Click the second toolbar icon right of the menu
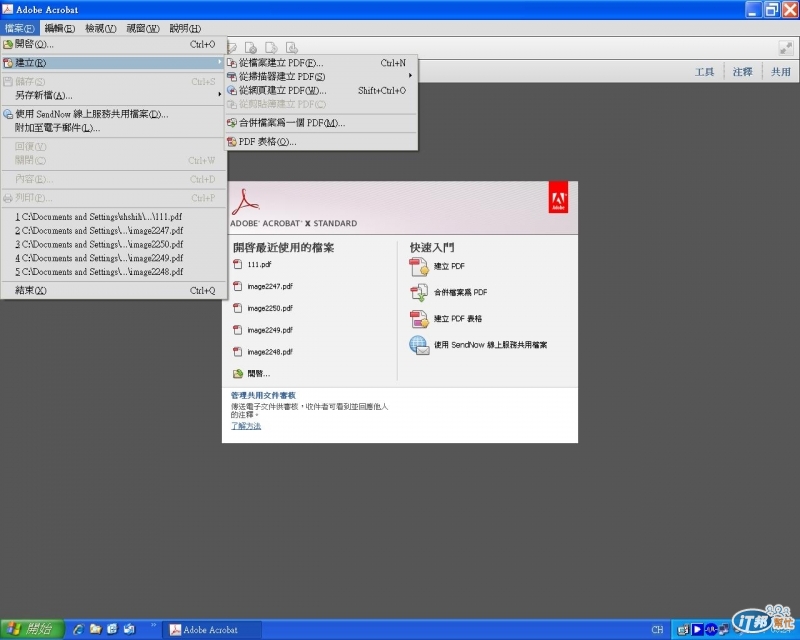Viewport: 800px width, 640px height. 251,48
